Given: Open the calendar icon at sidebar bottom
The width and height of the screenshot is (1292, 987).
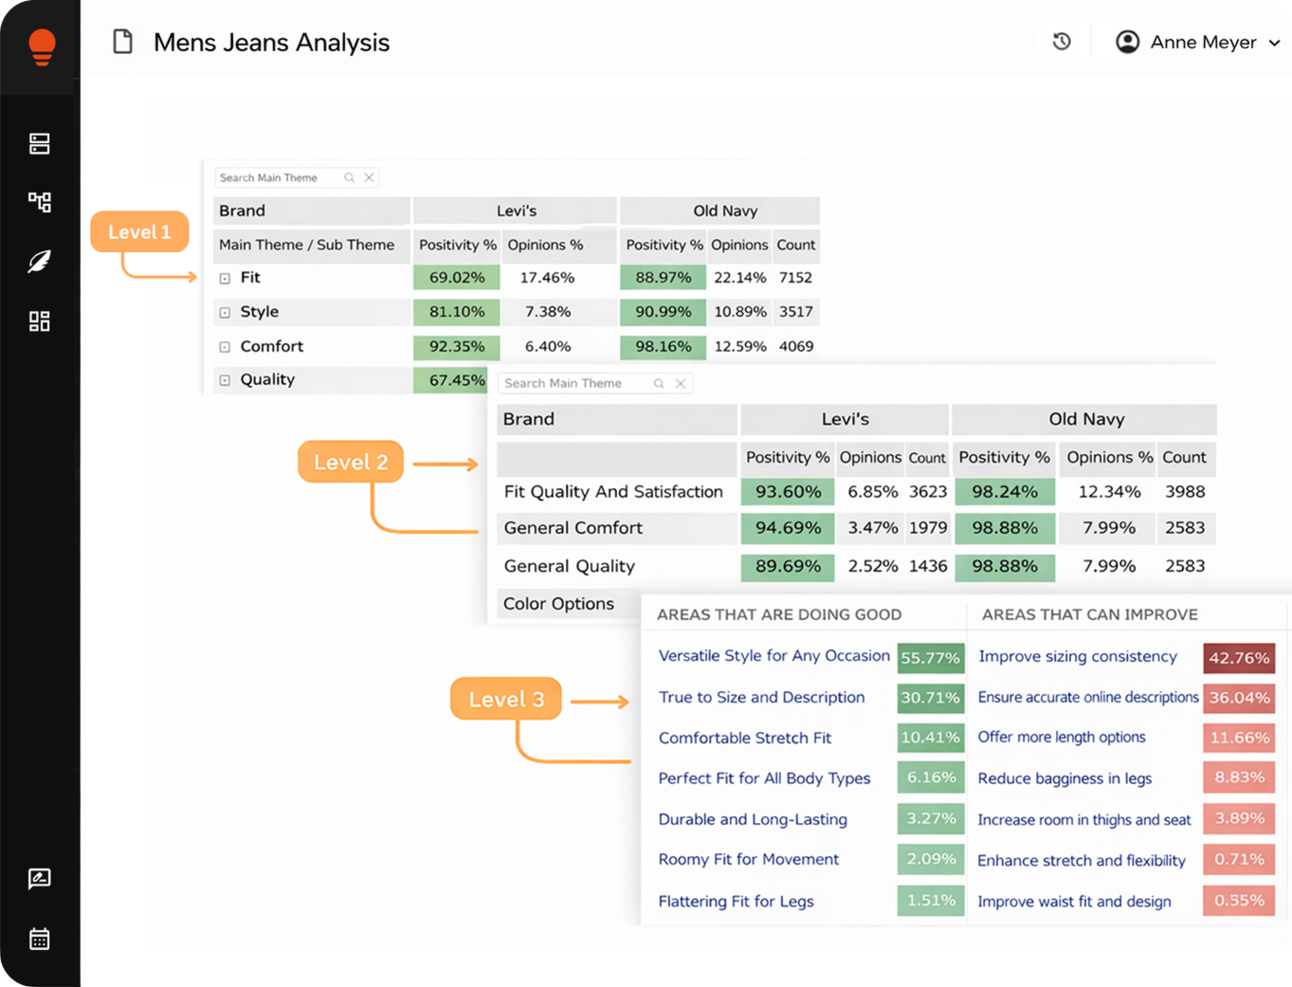Looking at the screenshot, I should click(39, 938).
